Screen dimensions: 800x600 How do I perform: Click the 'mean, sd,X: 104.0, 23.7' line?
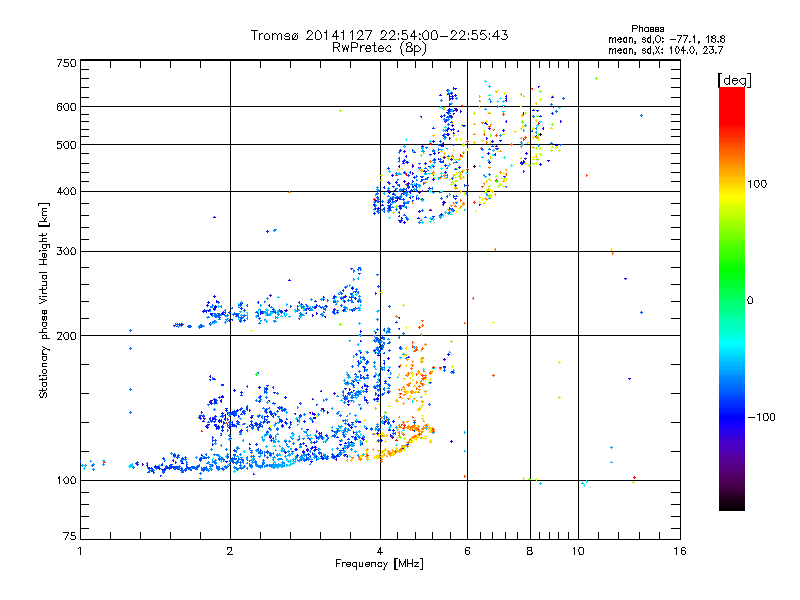[665, 50]
